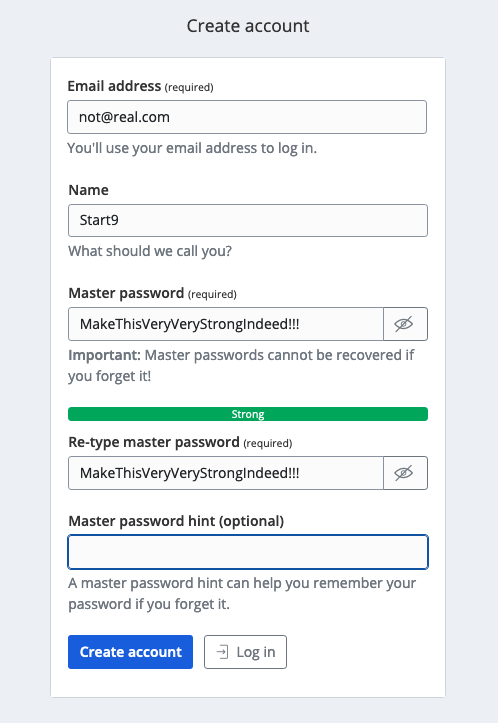Click into the Master password text field

(226, 324)
